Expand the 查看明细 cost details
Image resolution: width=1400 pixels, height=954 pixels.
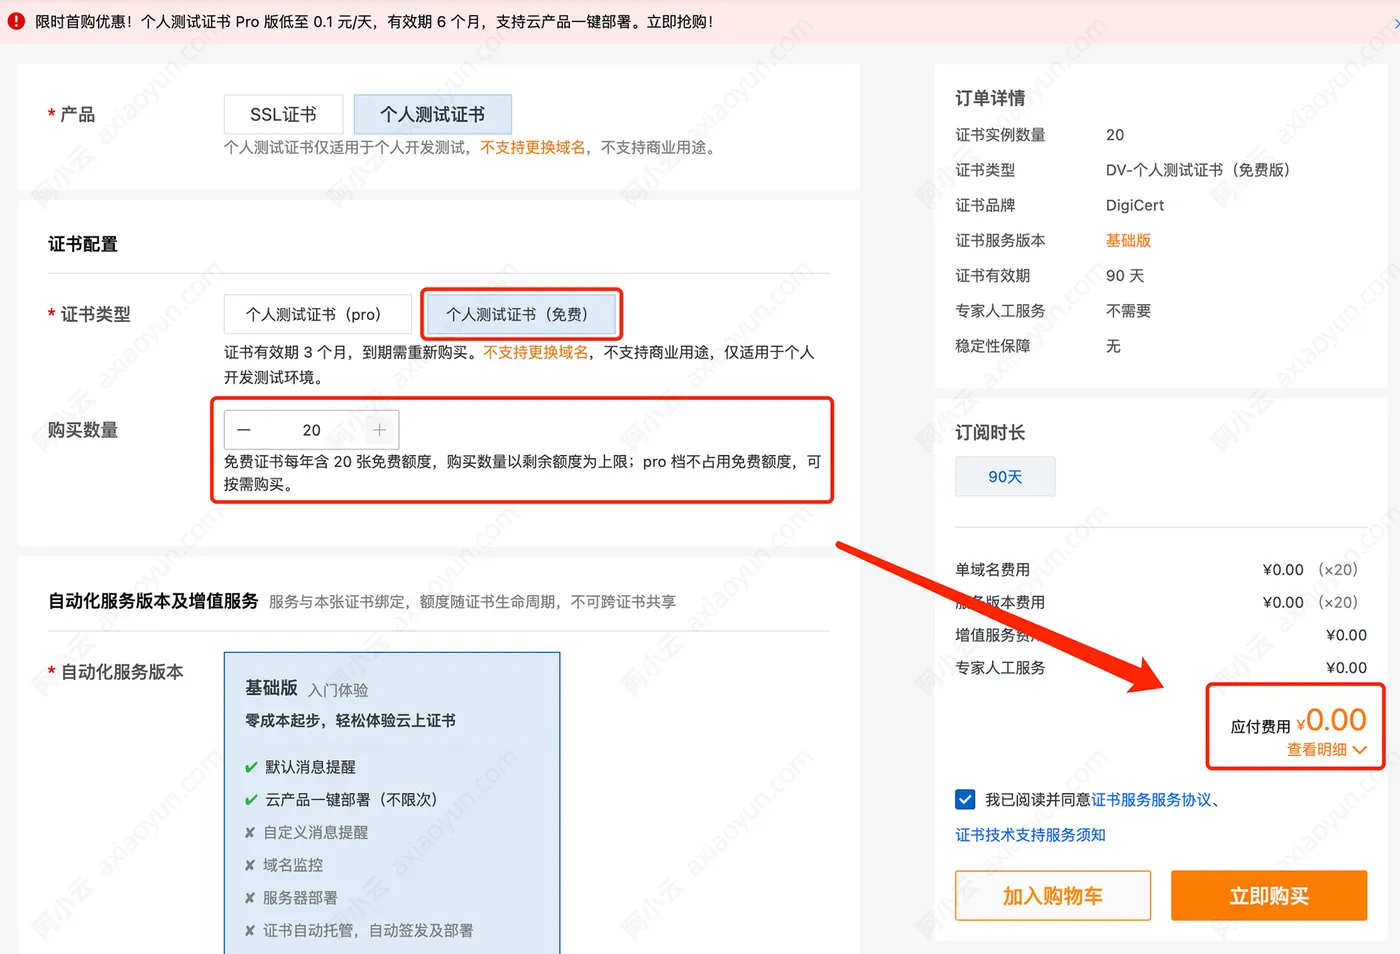[1326, 750]
